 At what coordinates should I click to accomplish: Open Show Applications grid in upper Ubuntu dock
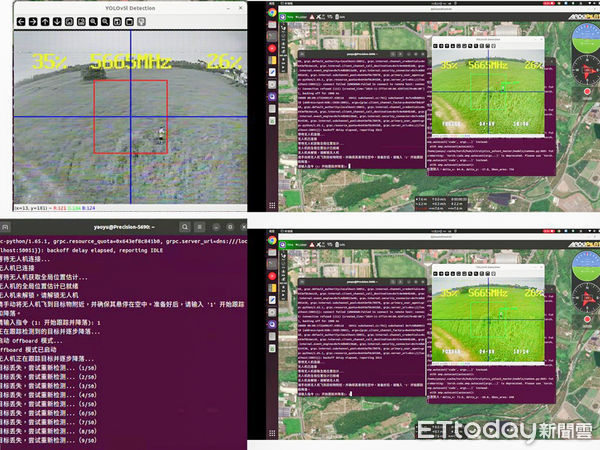(x=272, y=206)
